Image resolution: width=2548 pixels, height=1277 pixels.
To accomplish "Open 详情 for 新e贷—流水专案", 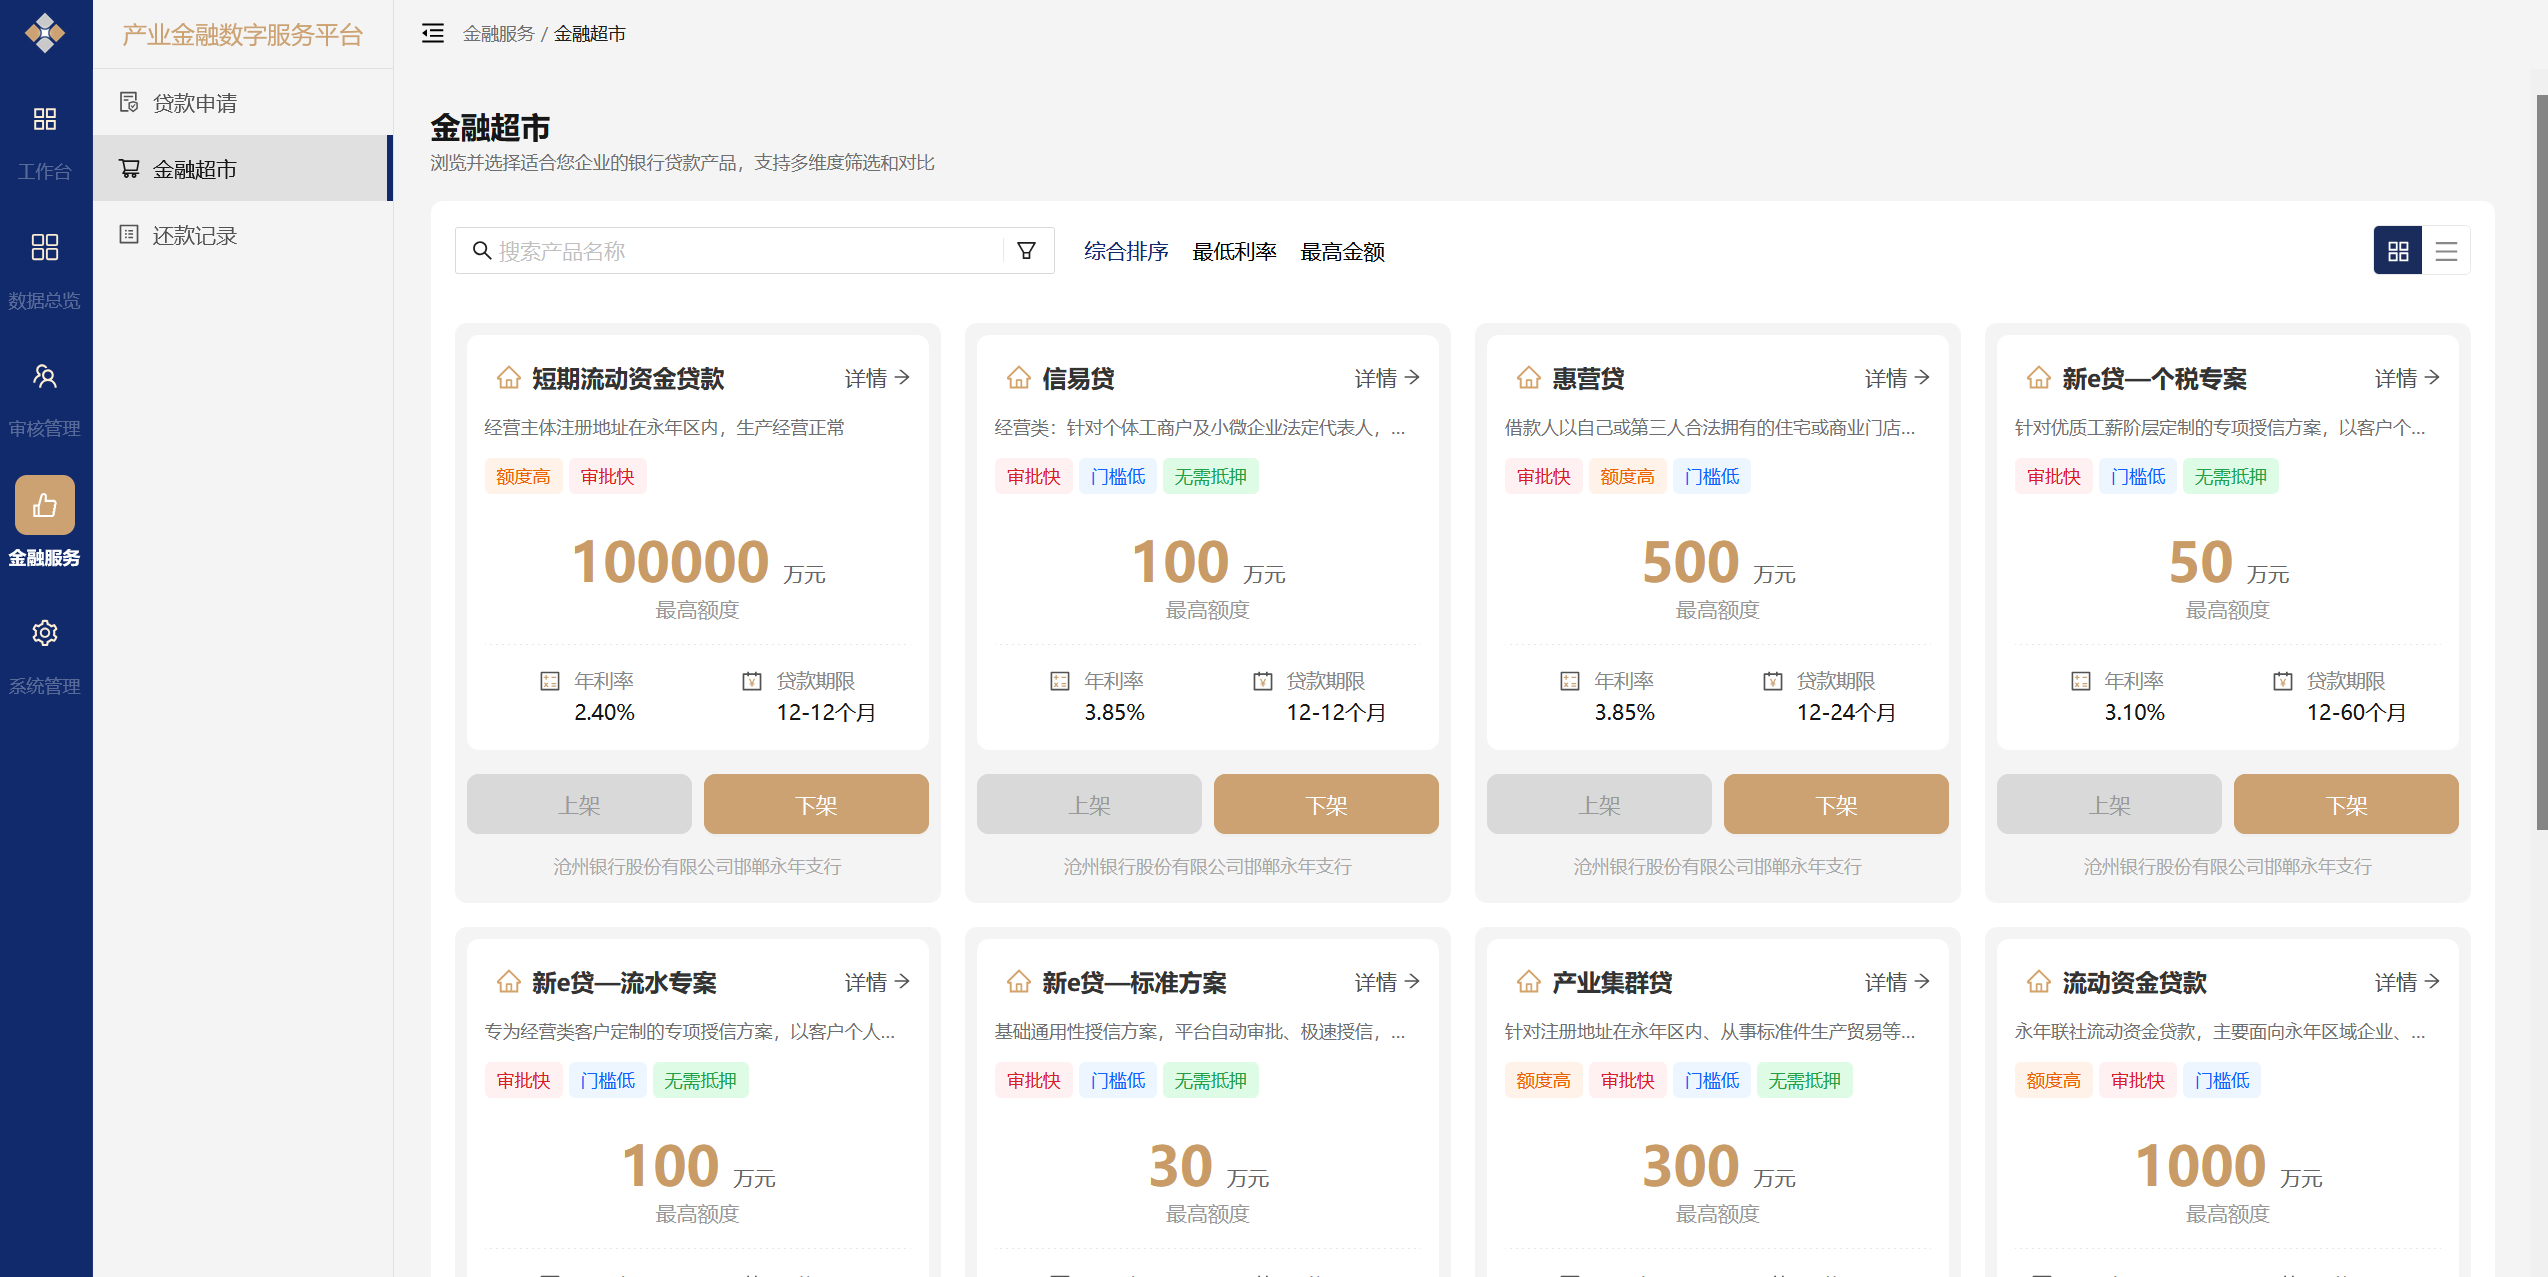I will click(878, 982).
